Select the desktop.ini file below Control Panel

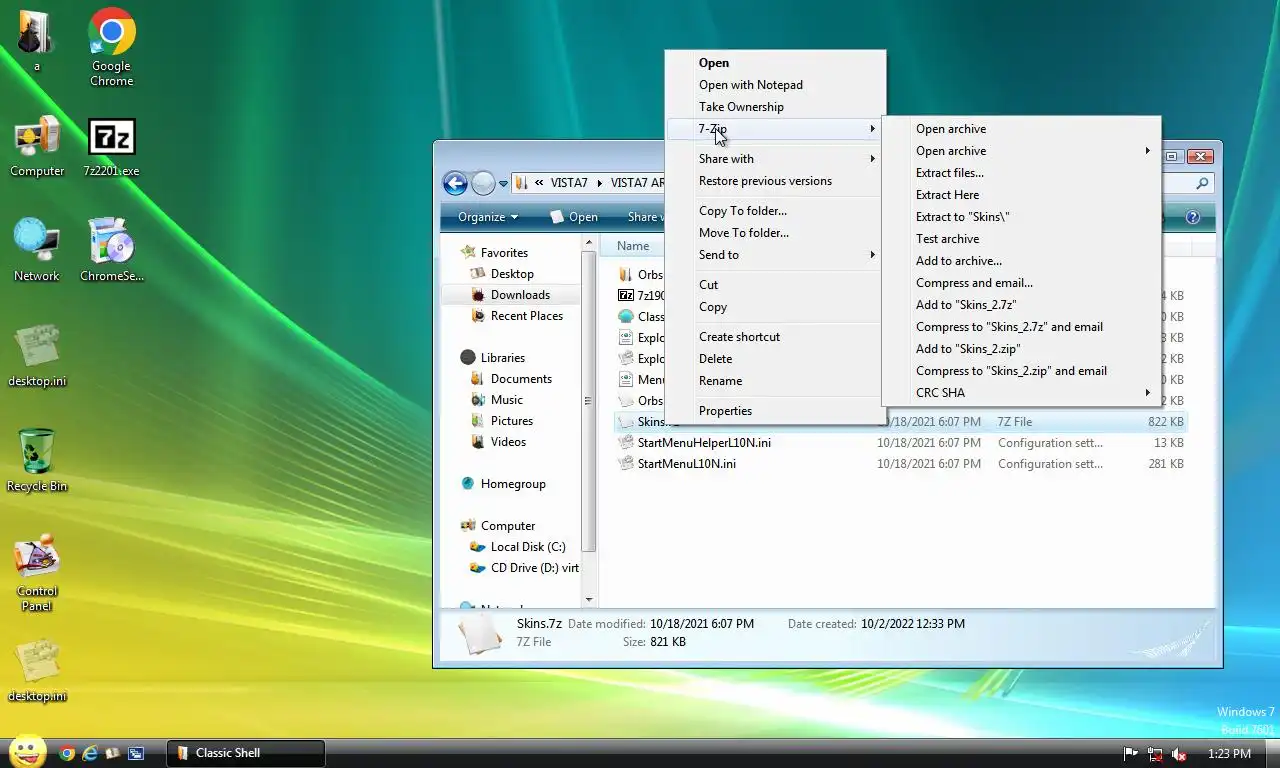pos(37,670)
